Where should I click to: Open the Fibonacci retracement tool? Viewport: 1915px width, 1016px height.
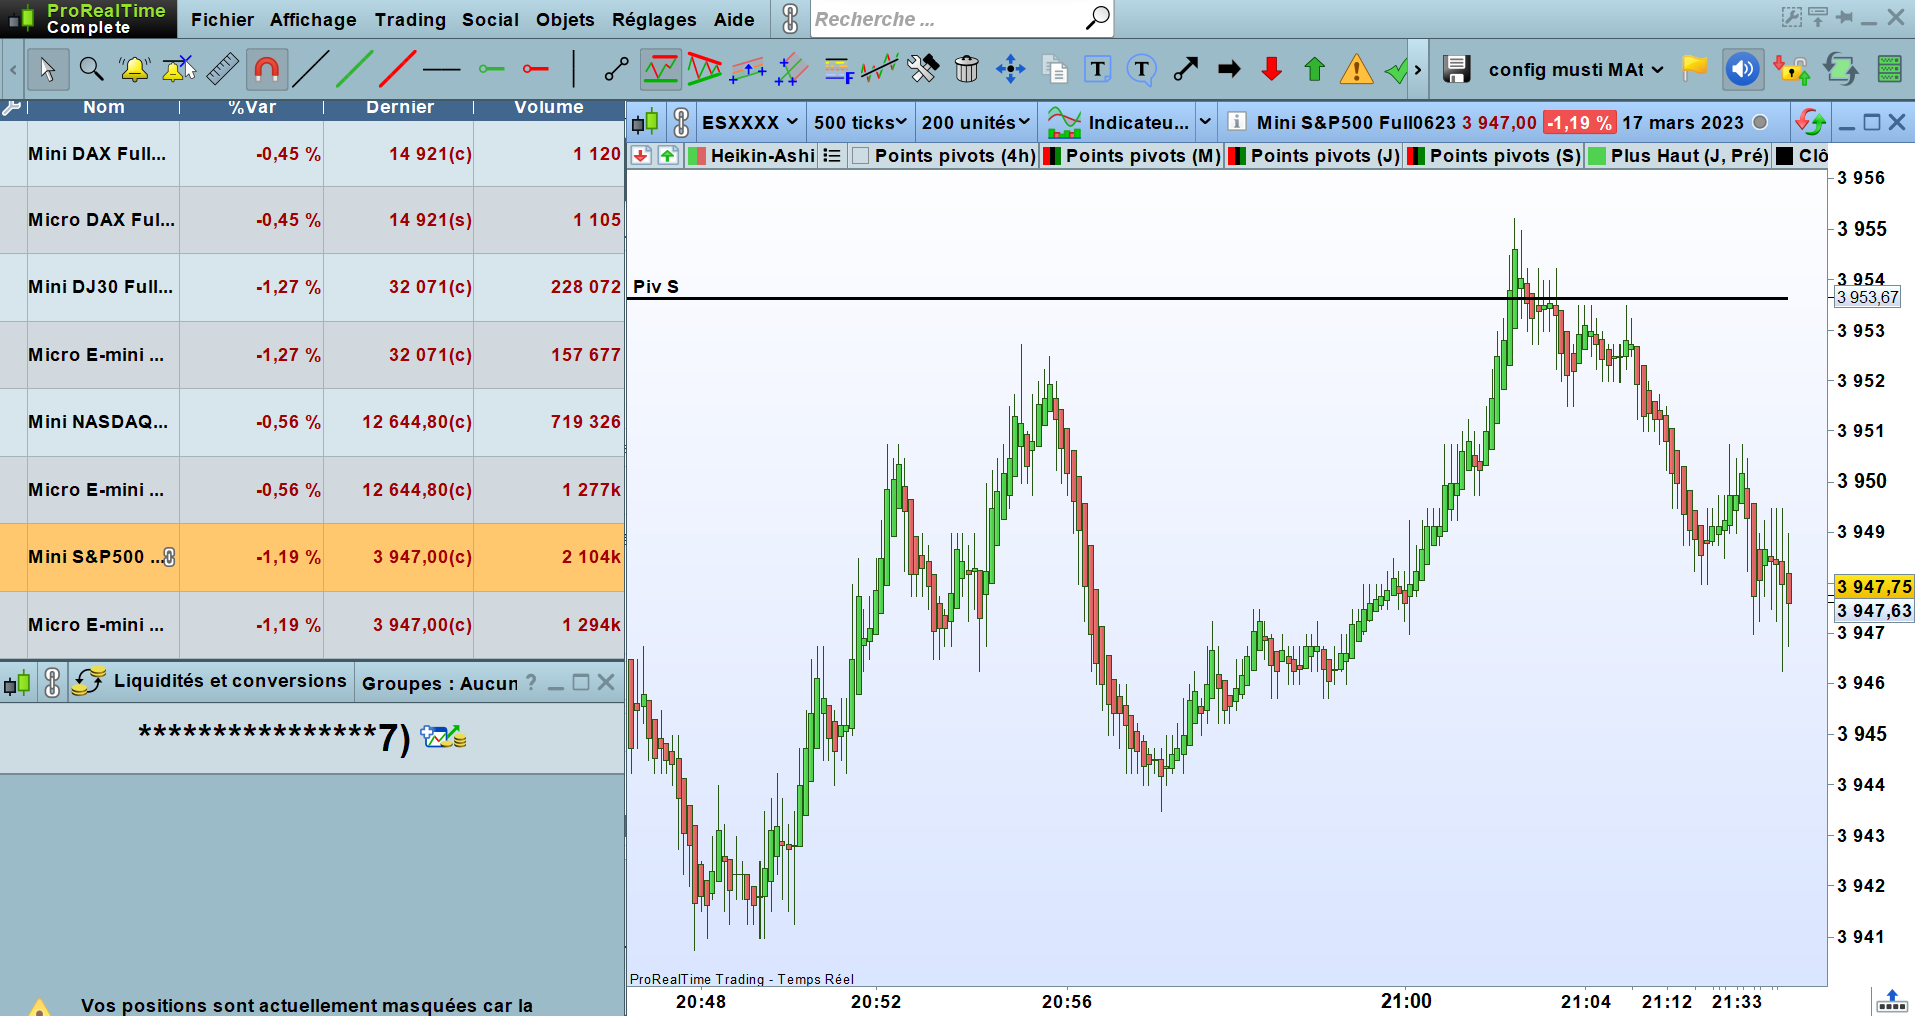[836, 69]
